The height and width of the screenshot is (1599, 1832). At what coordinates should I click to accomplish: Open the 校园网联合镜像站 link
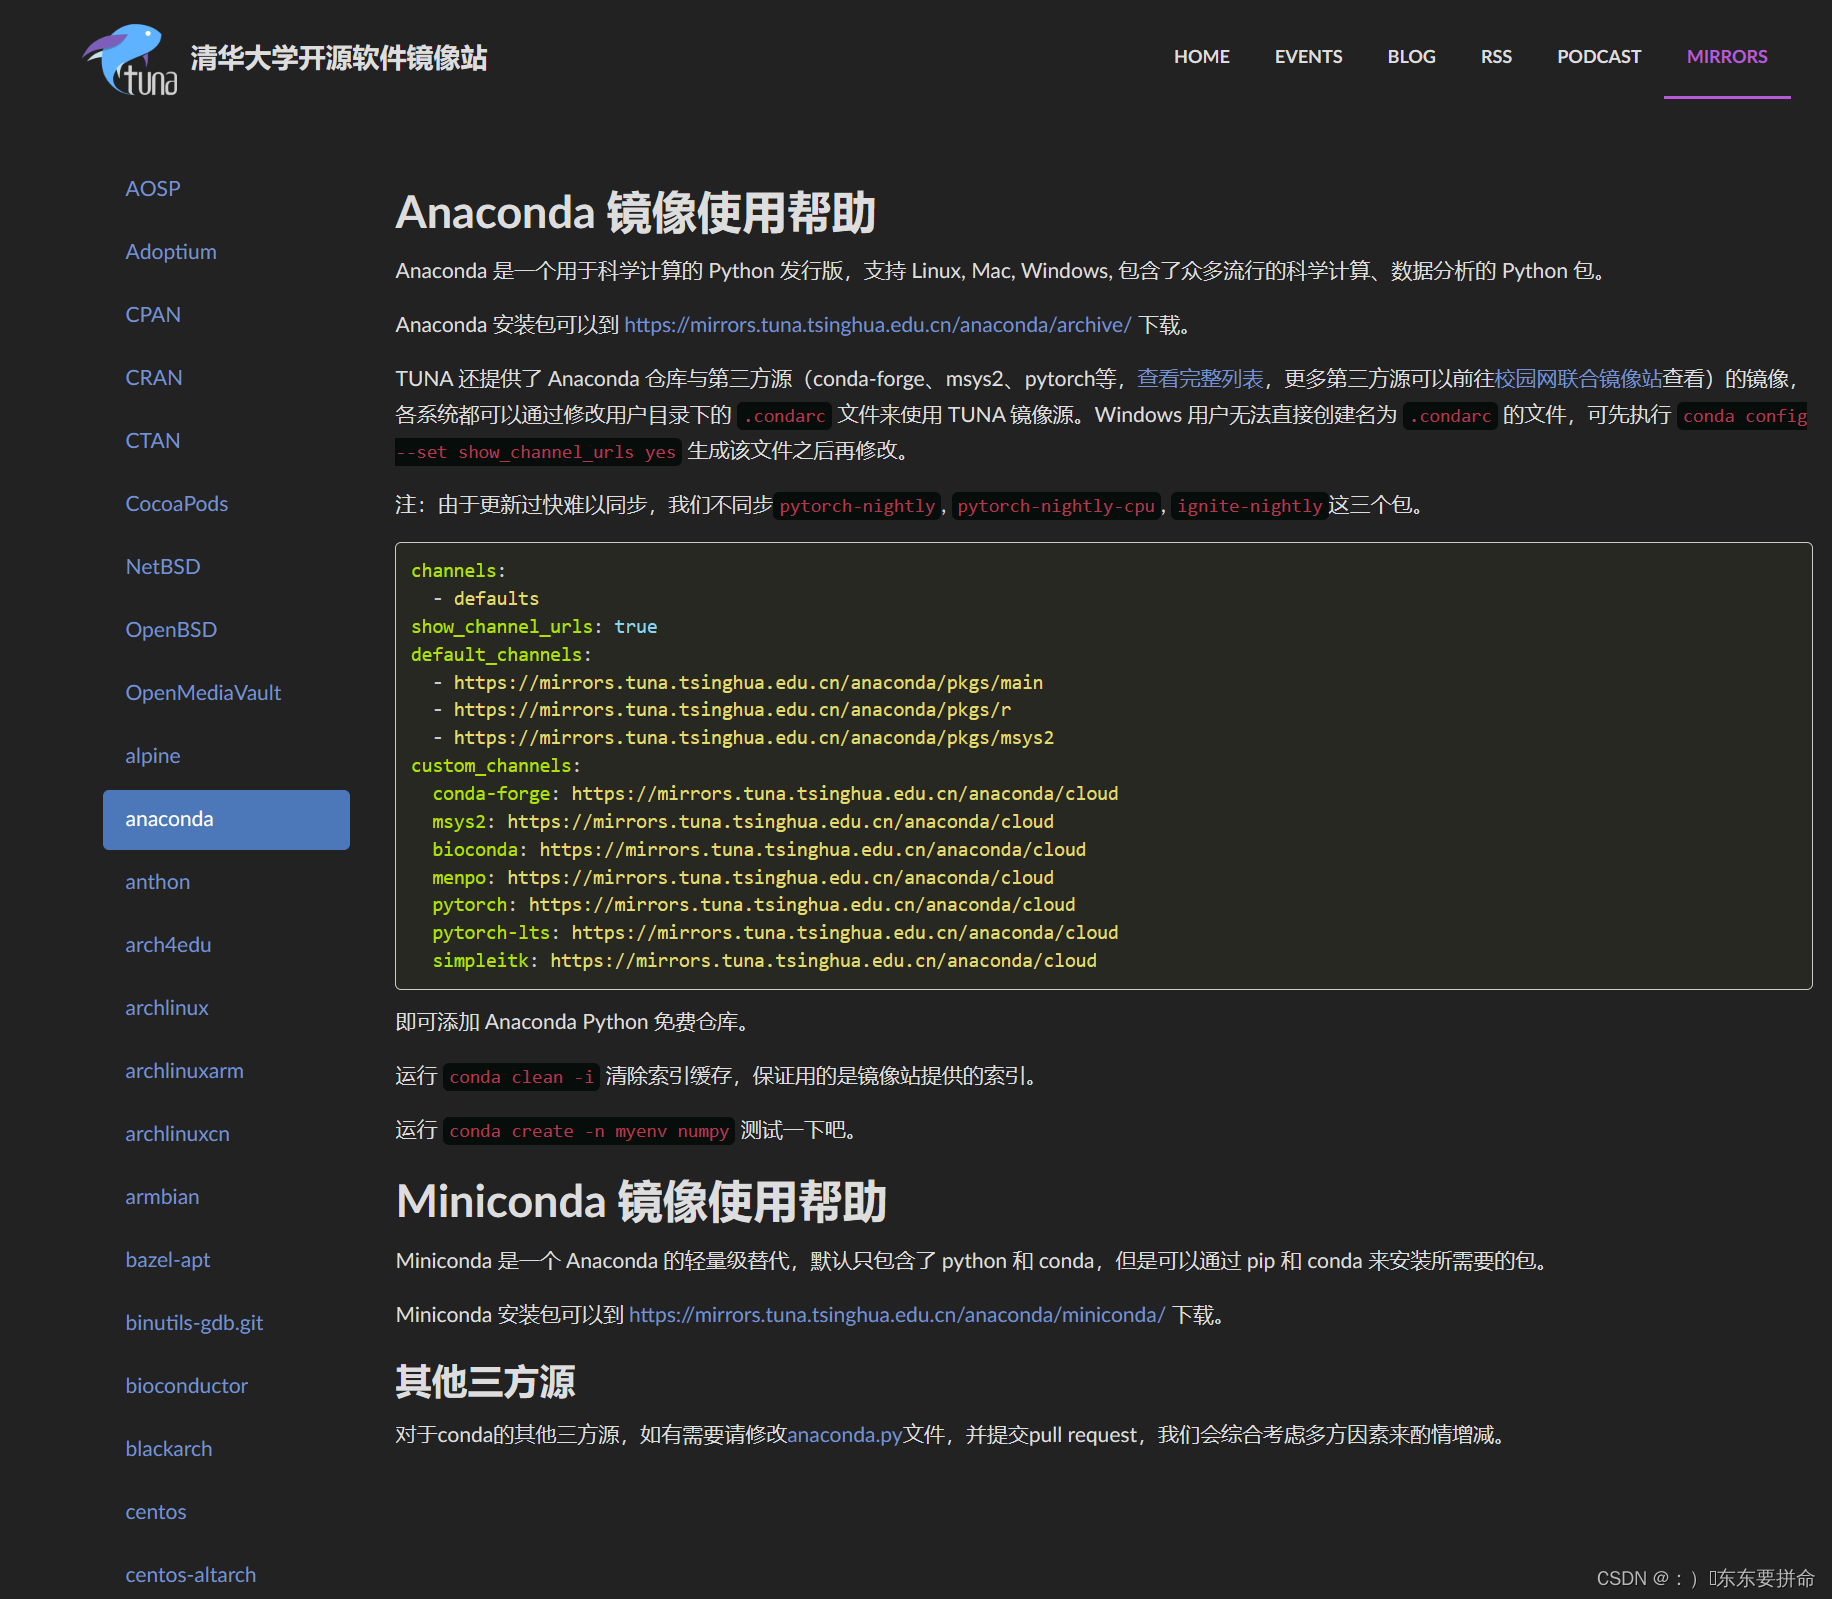pyautogui.click(x=1578, y=379)
